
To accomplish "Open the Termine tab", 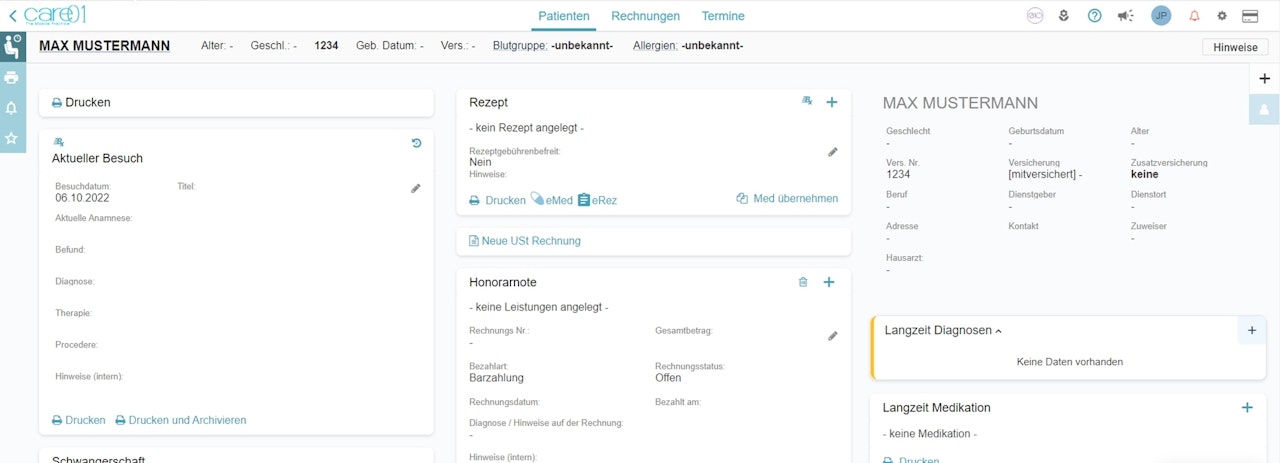I will pos(723,16).
